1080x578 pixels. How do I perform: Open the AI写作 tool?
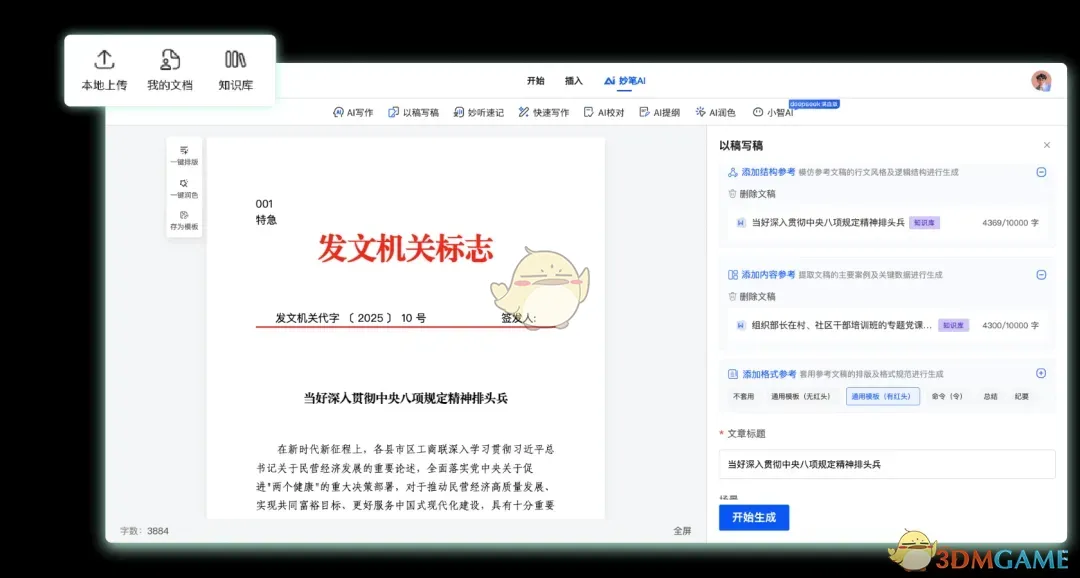click(351, 112)
